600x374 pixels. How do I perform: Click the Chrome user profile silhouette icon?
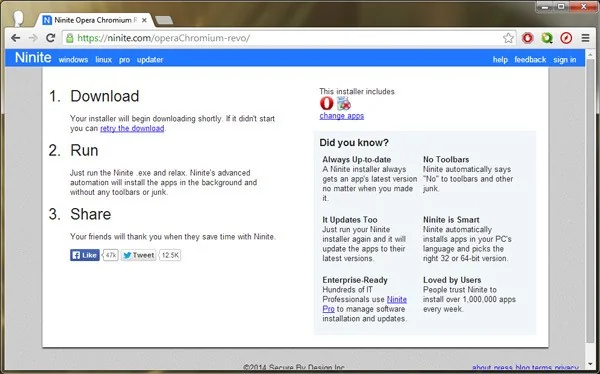18,18
